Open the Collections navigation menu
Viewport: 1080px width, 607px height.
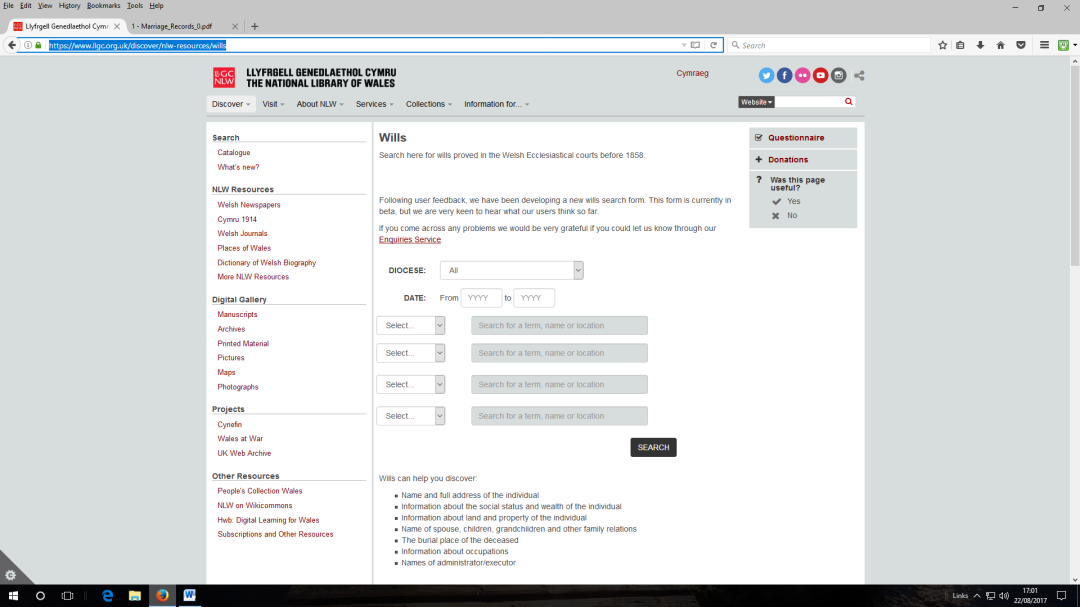coord(428,104)
